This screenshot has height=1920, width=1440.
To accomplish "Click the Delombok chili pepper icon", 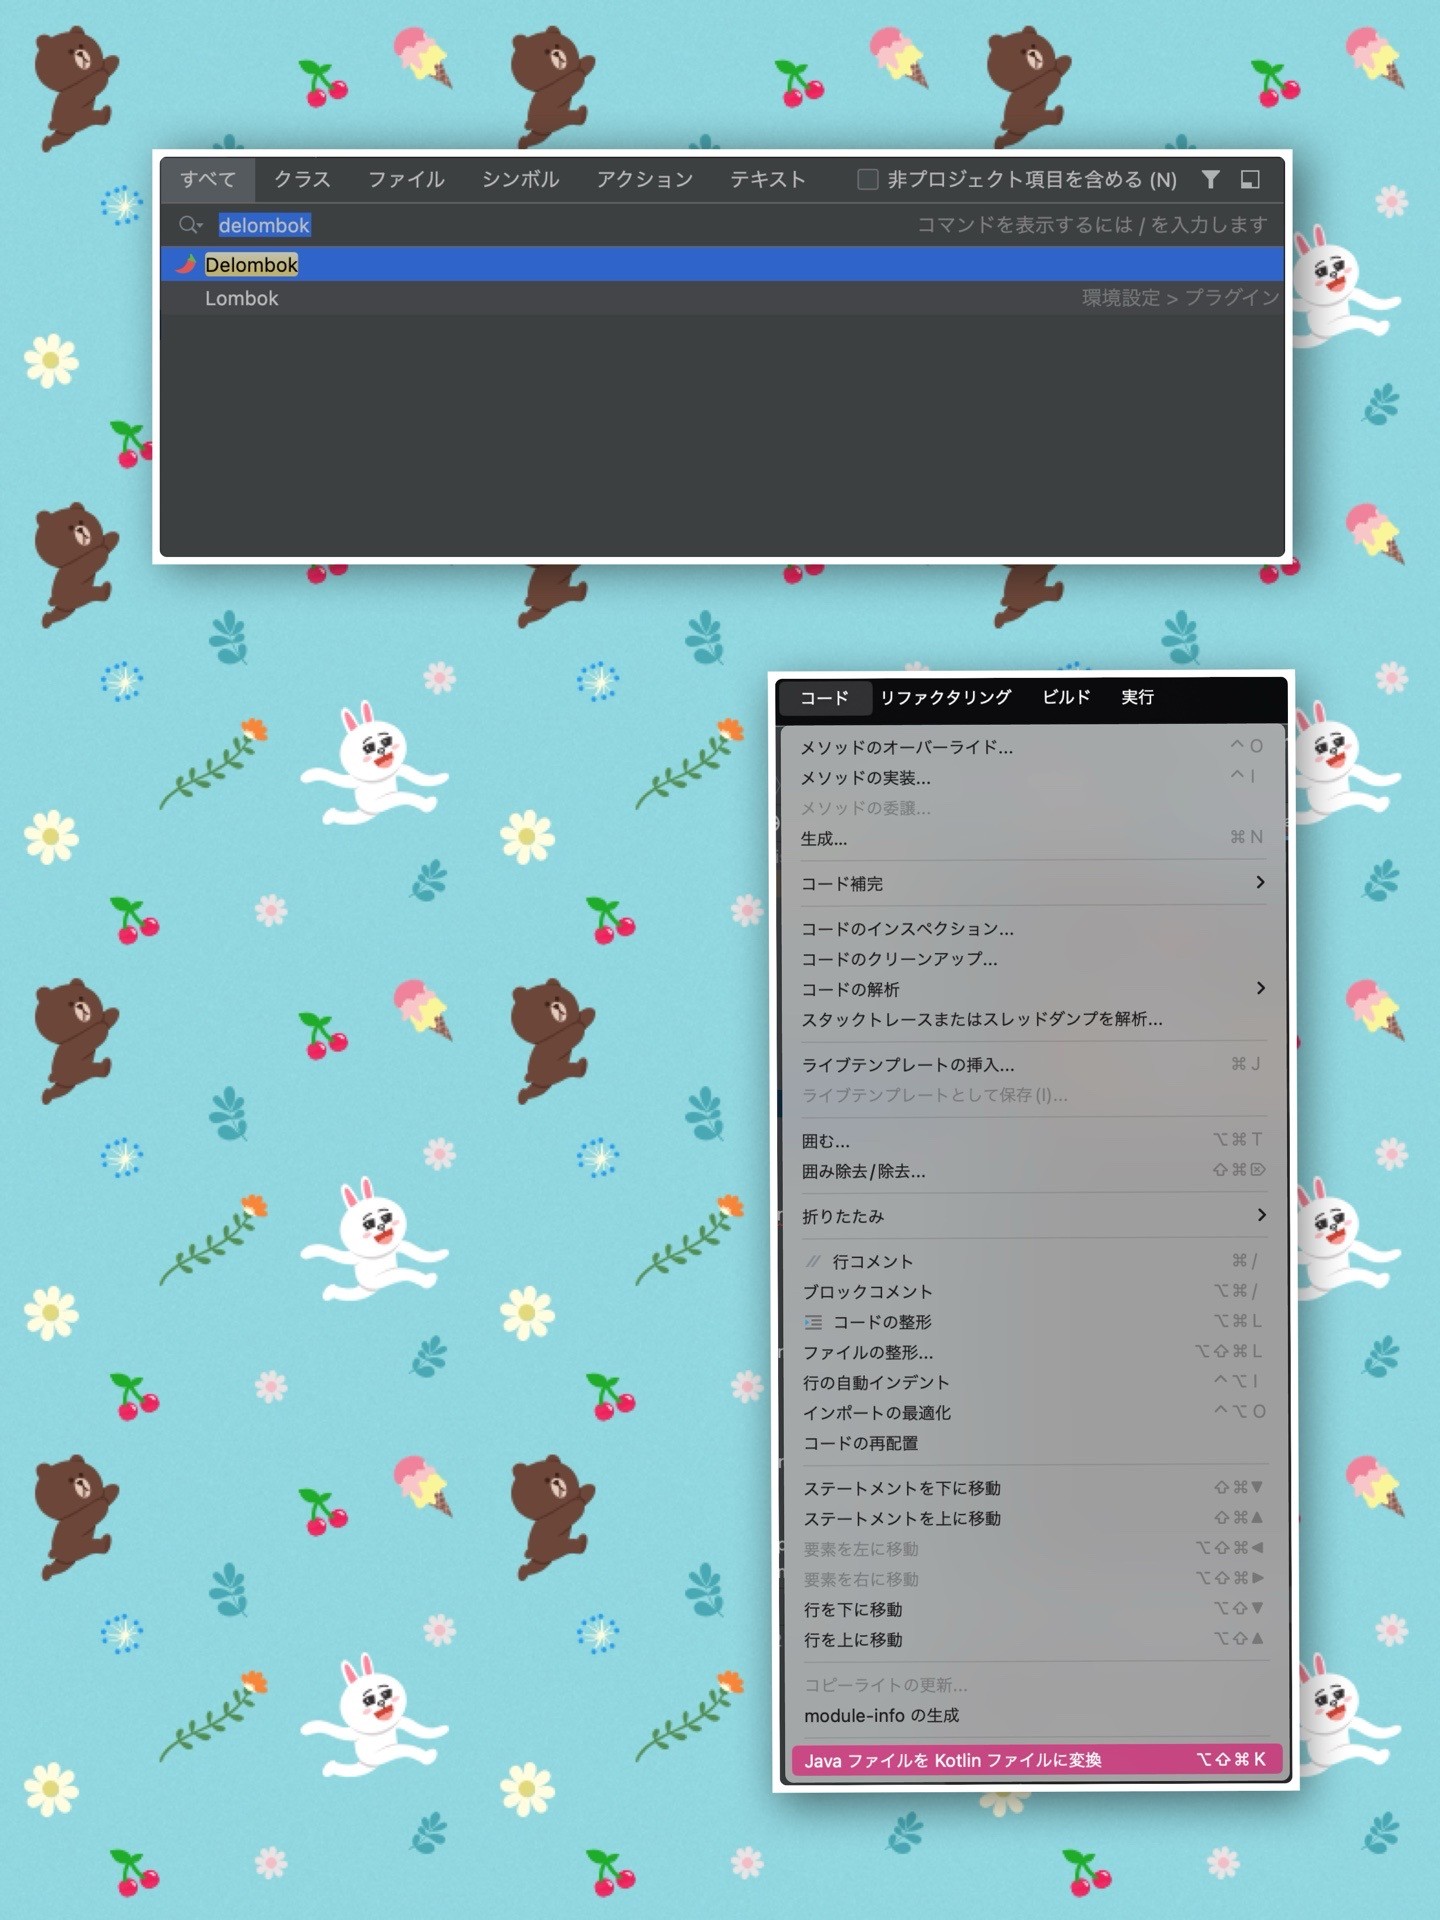I will 187,264.
